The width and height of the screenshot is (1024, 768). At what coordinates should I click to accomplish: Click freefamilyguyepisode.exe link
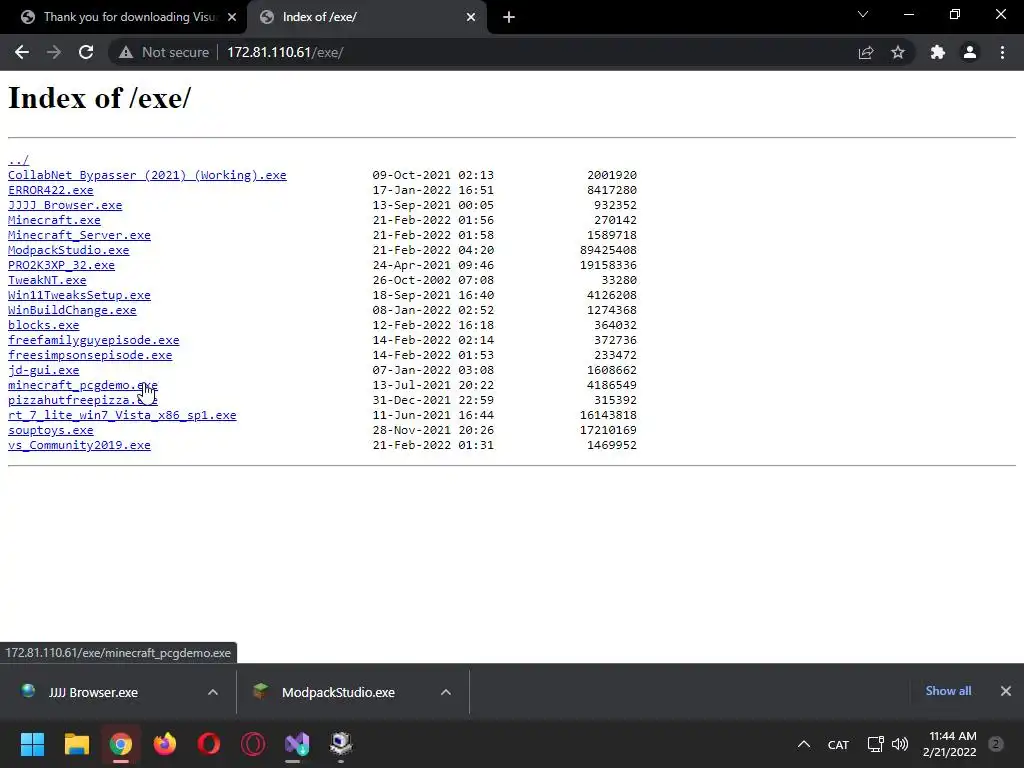click(x=93, y=340)
